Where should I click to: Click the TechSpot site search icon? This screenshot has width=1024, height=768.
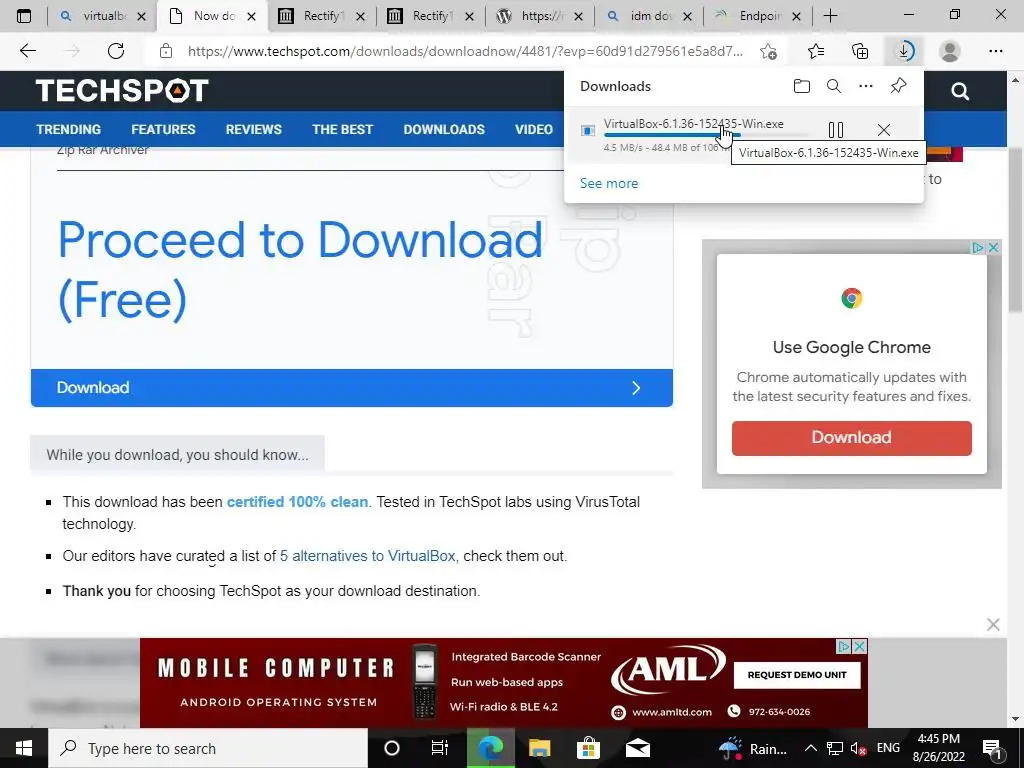point(960,91)
